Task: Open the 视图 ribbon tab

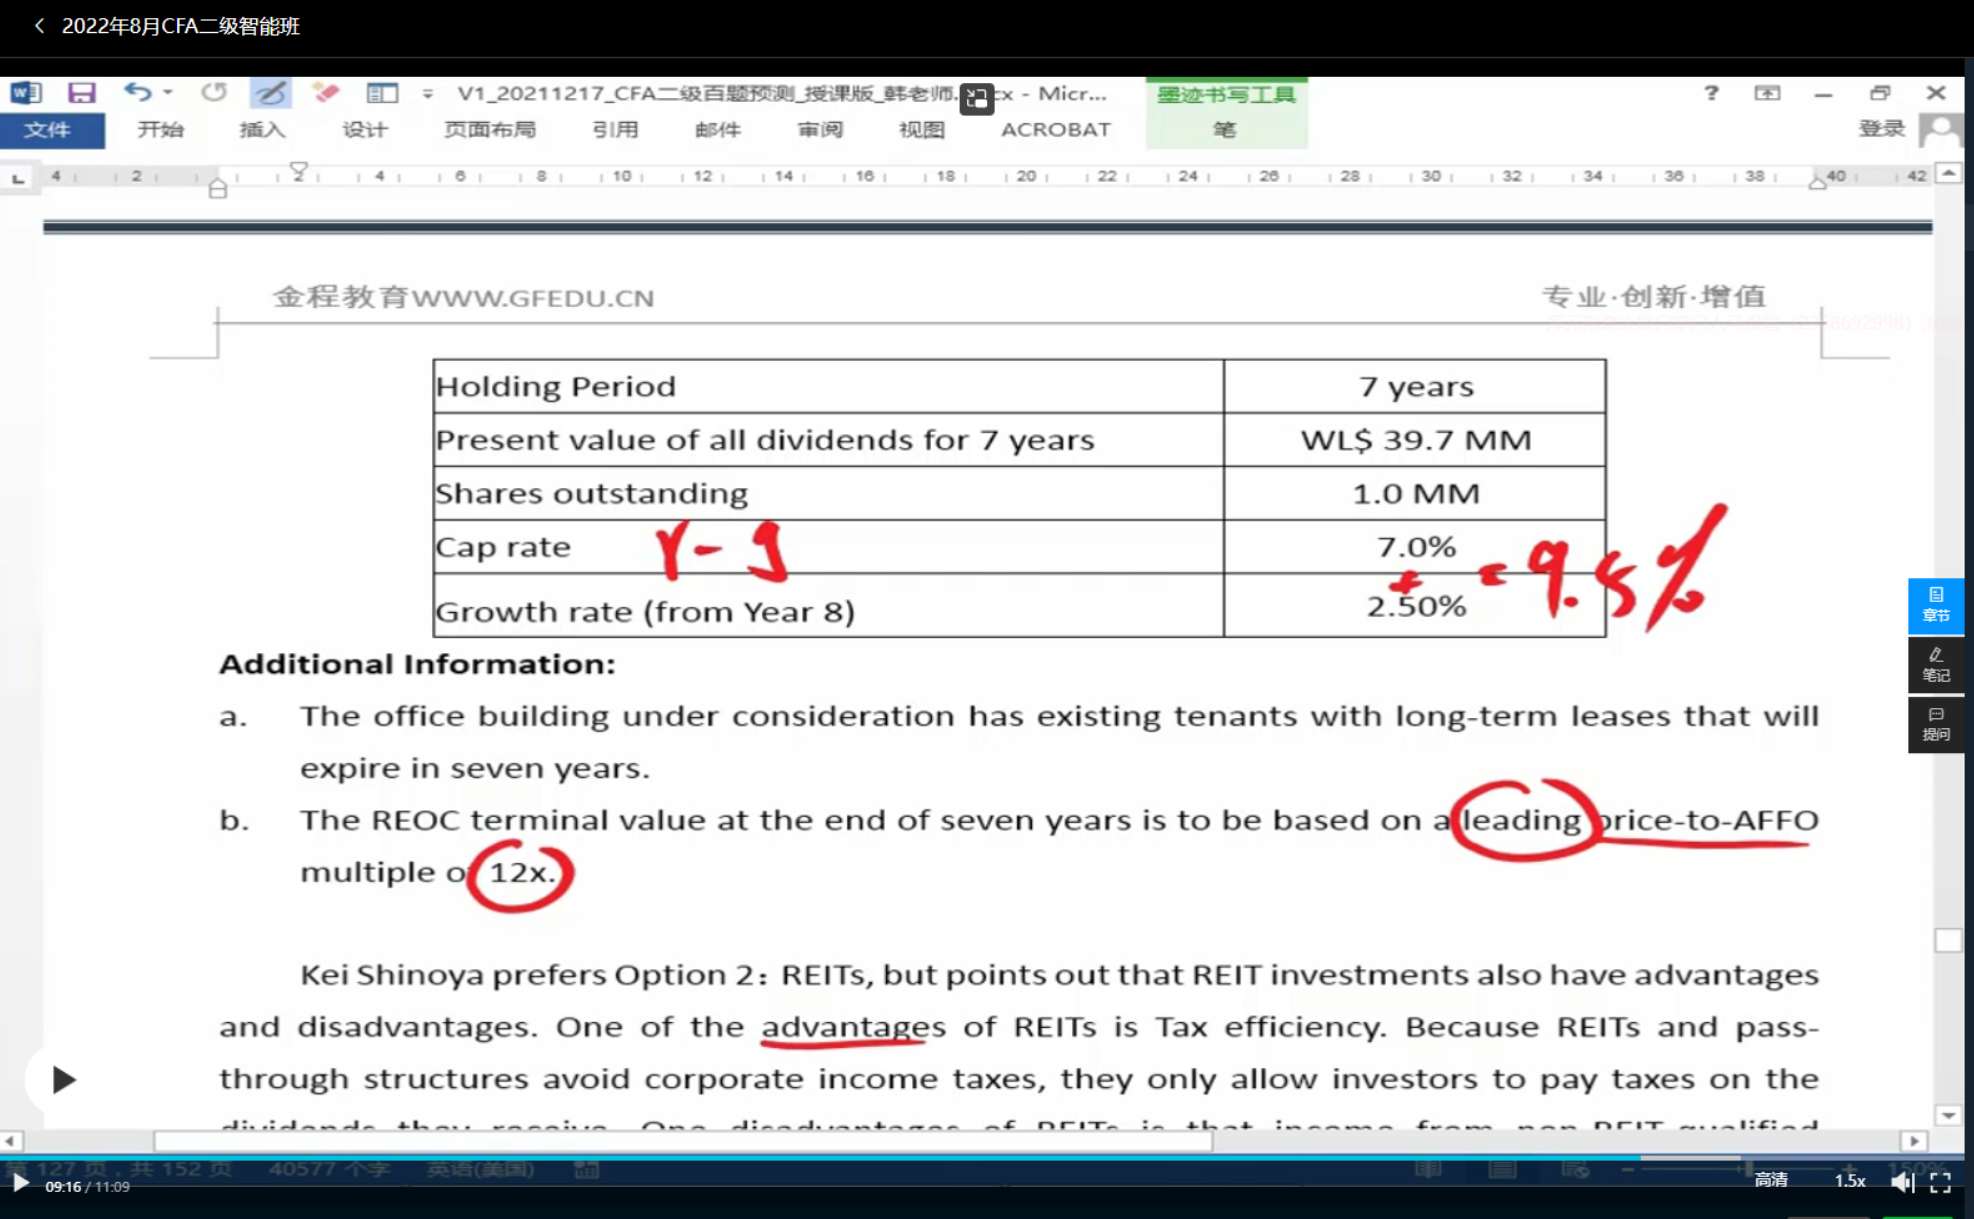Action: click(922, 130)
